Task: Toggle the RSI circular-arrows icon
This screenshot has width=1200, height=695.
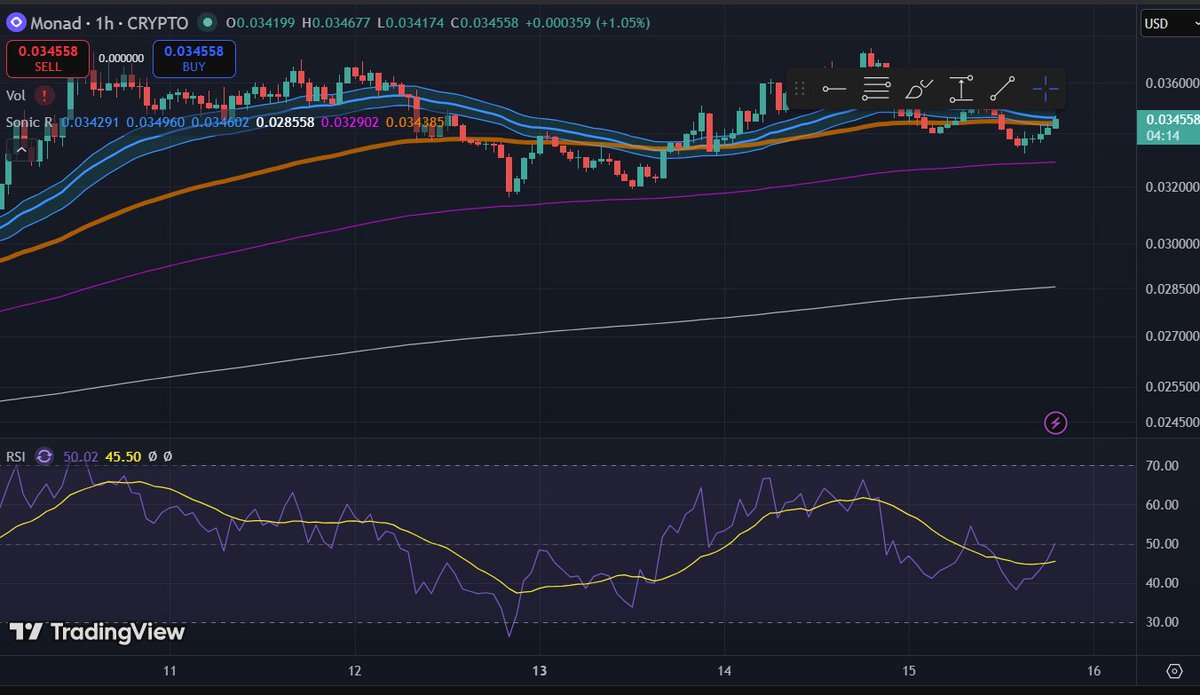Action: (44, 456)
